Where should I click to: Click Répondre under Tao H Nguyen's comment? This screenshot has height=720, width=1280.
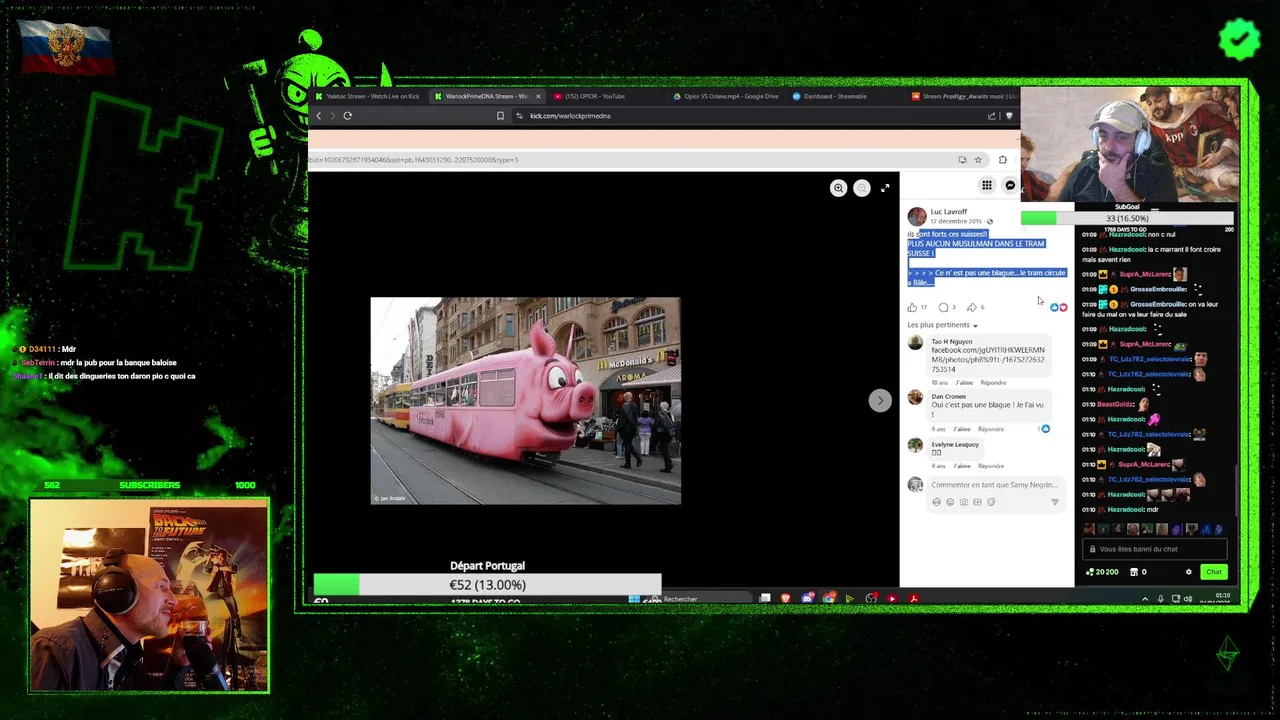993,382
